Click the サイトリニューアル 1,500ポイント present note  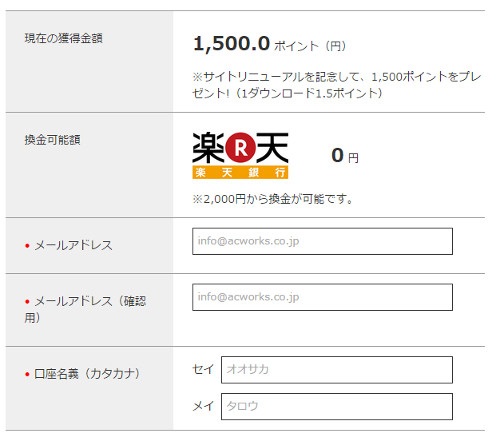click(x=337, y=85)
